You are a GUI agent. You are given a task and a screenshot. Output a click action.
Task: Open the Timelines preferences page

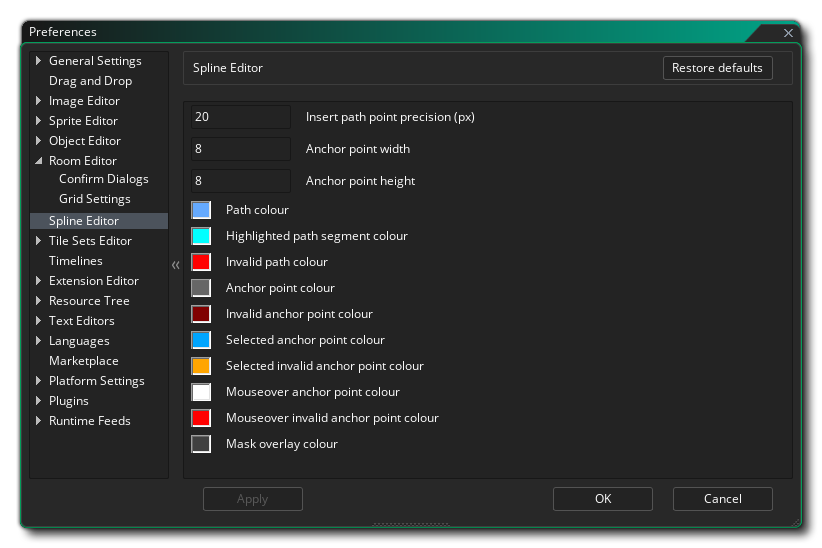pos(75,261)
